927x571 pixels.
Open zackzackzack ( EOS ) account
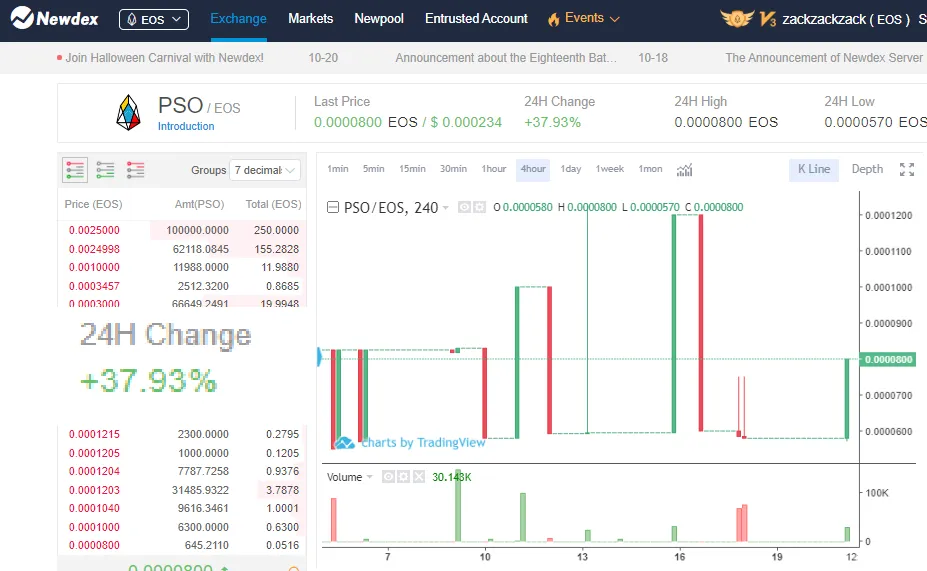846,20
